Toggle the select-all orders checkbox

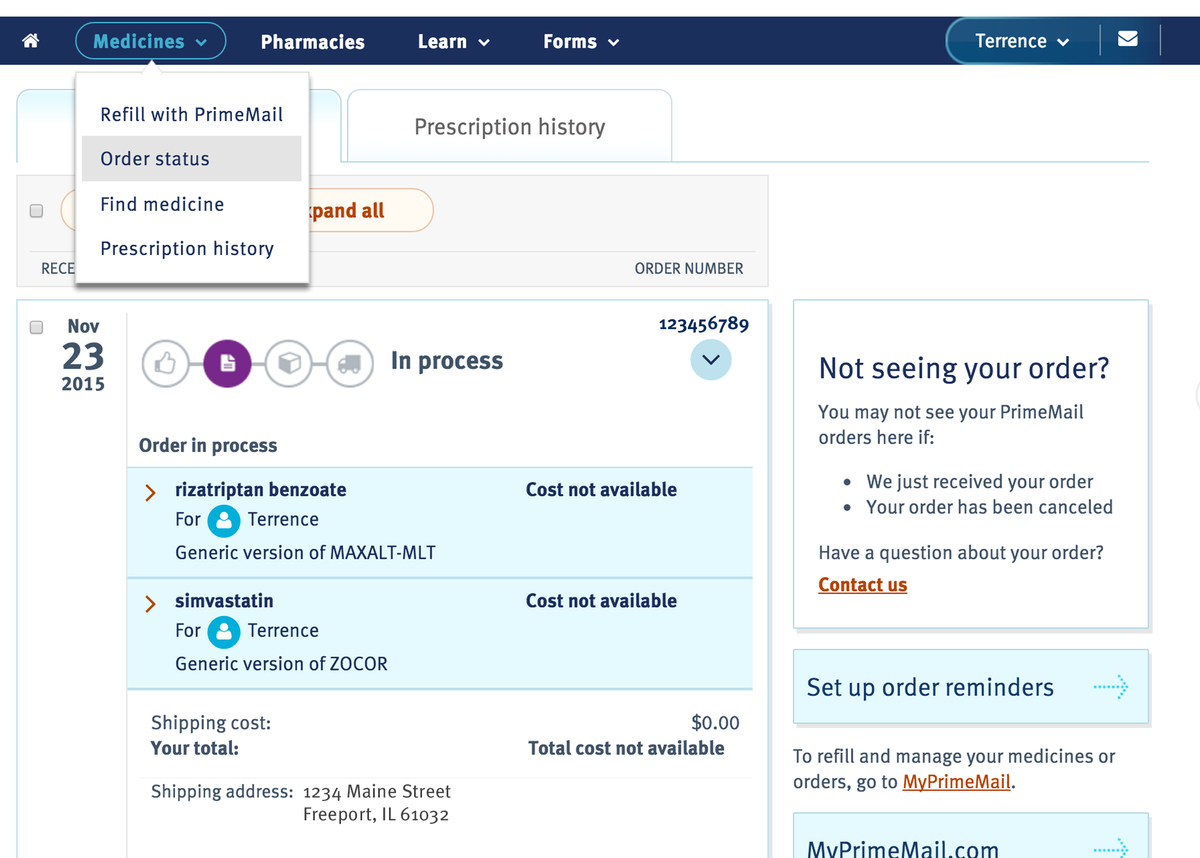click(x=37, y=211)
